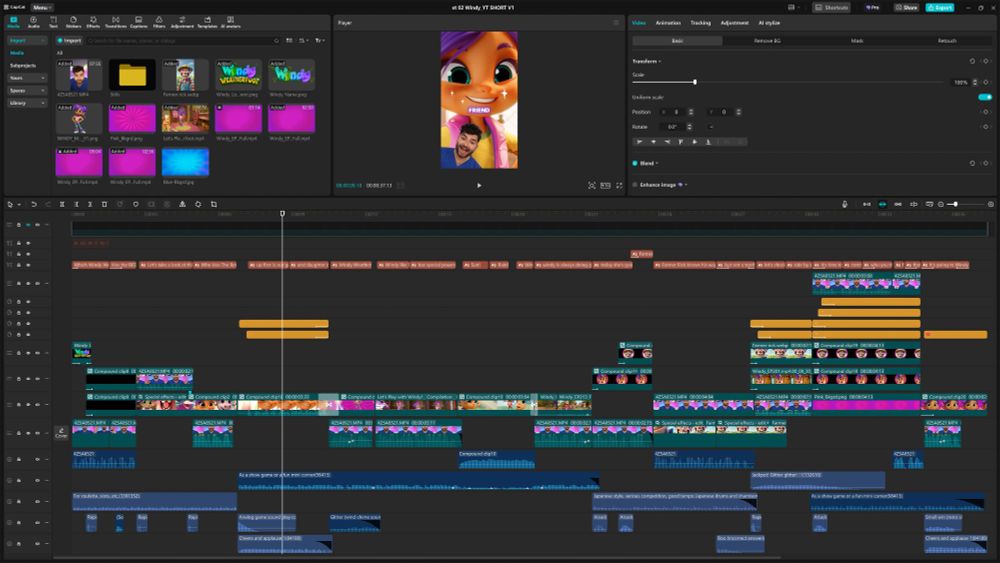Open the Transitions panel icon
This screenshot has height=563, width=1000.
click(x=115, y=22)
